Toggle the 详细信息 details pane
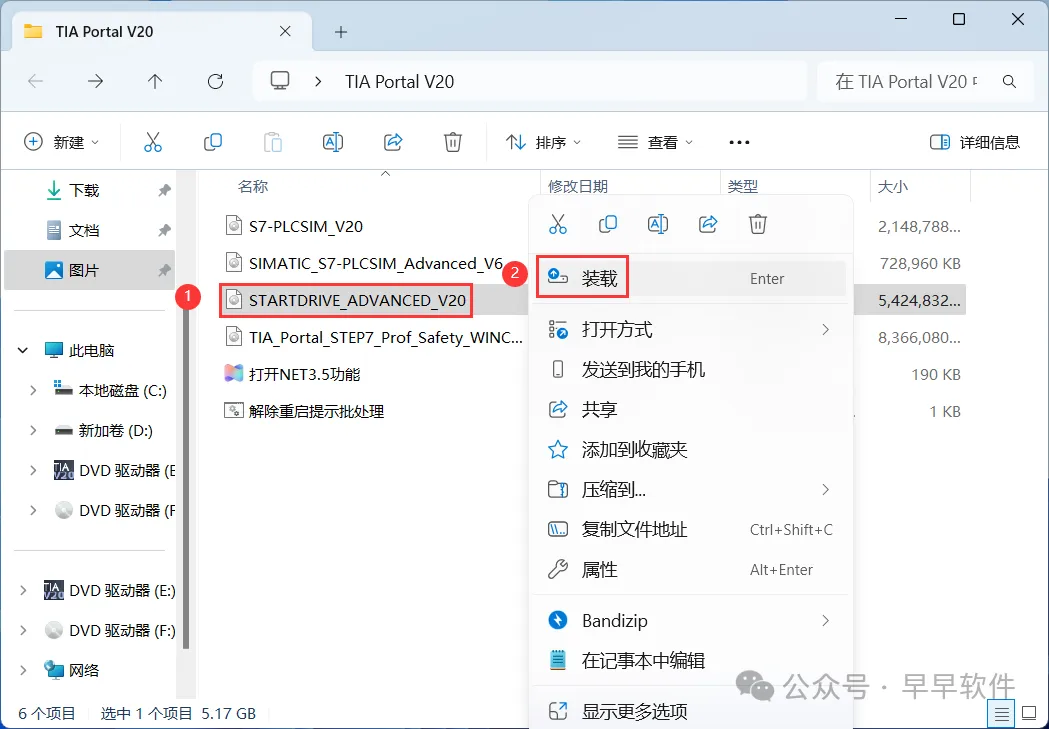This screenshot has height=729, width=1049. pos(975,142)
